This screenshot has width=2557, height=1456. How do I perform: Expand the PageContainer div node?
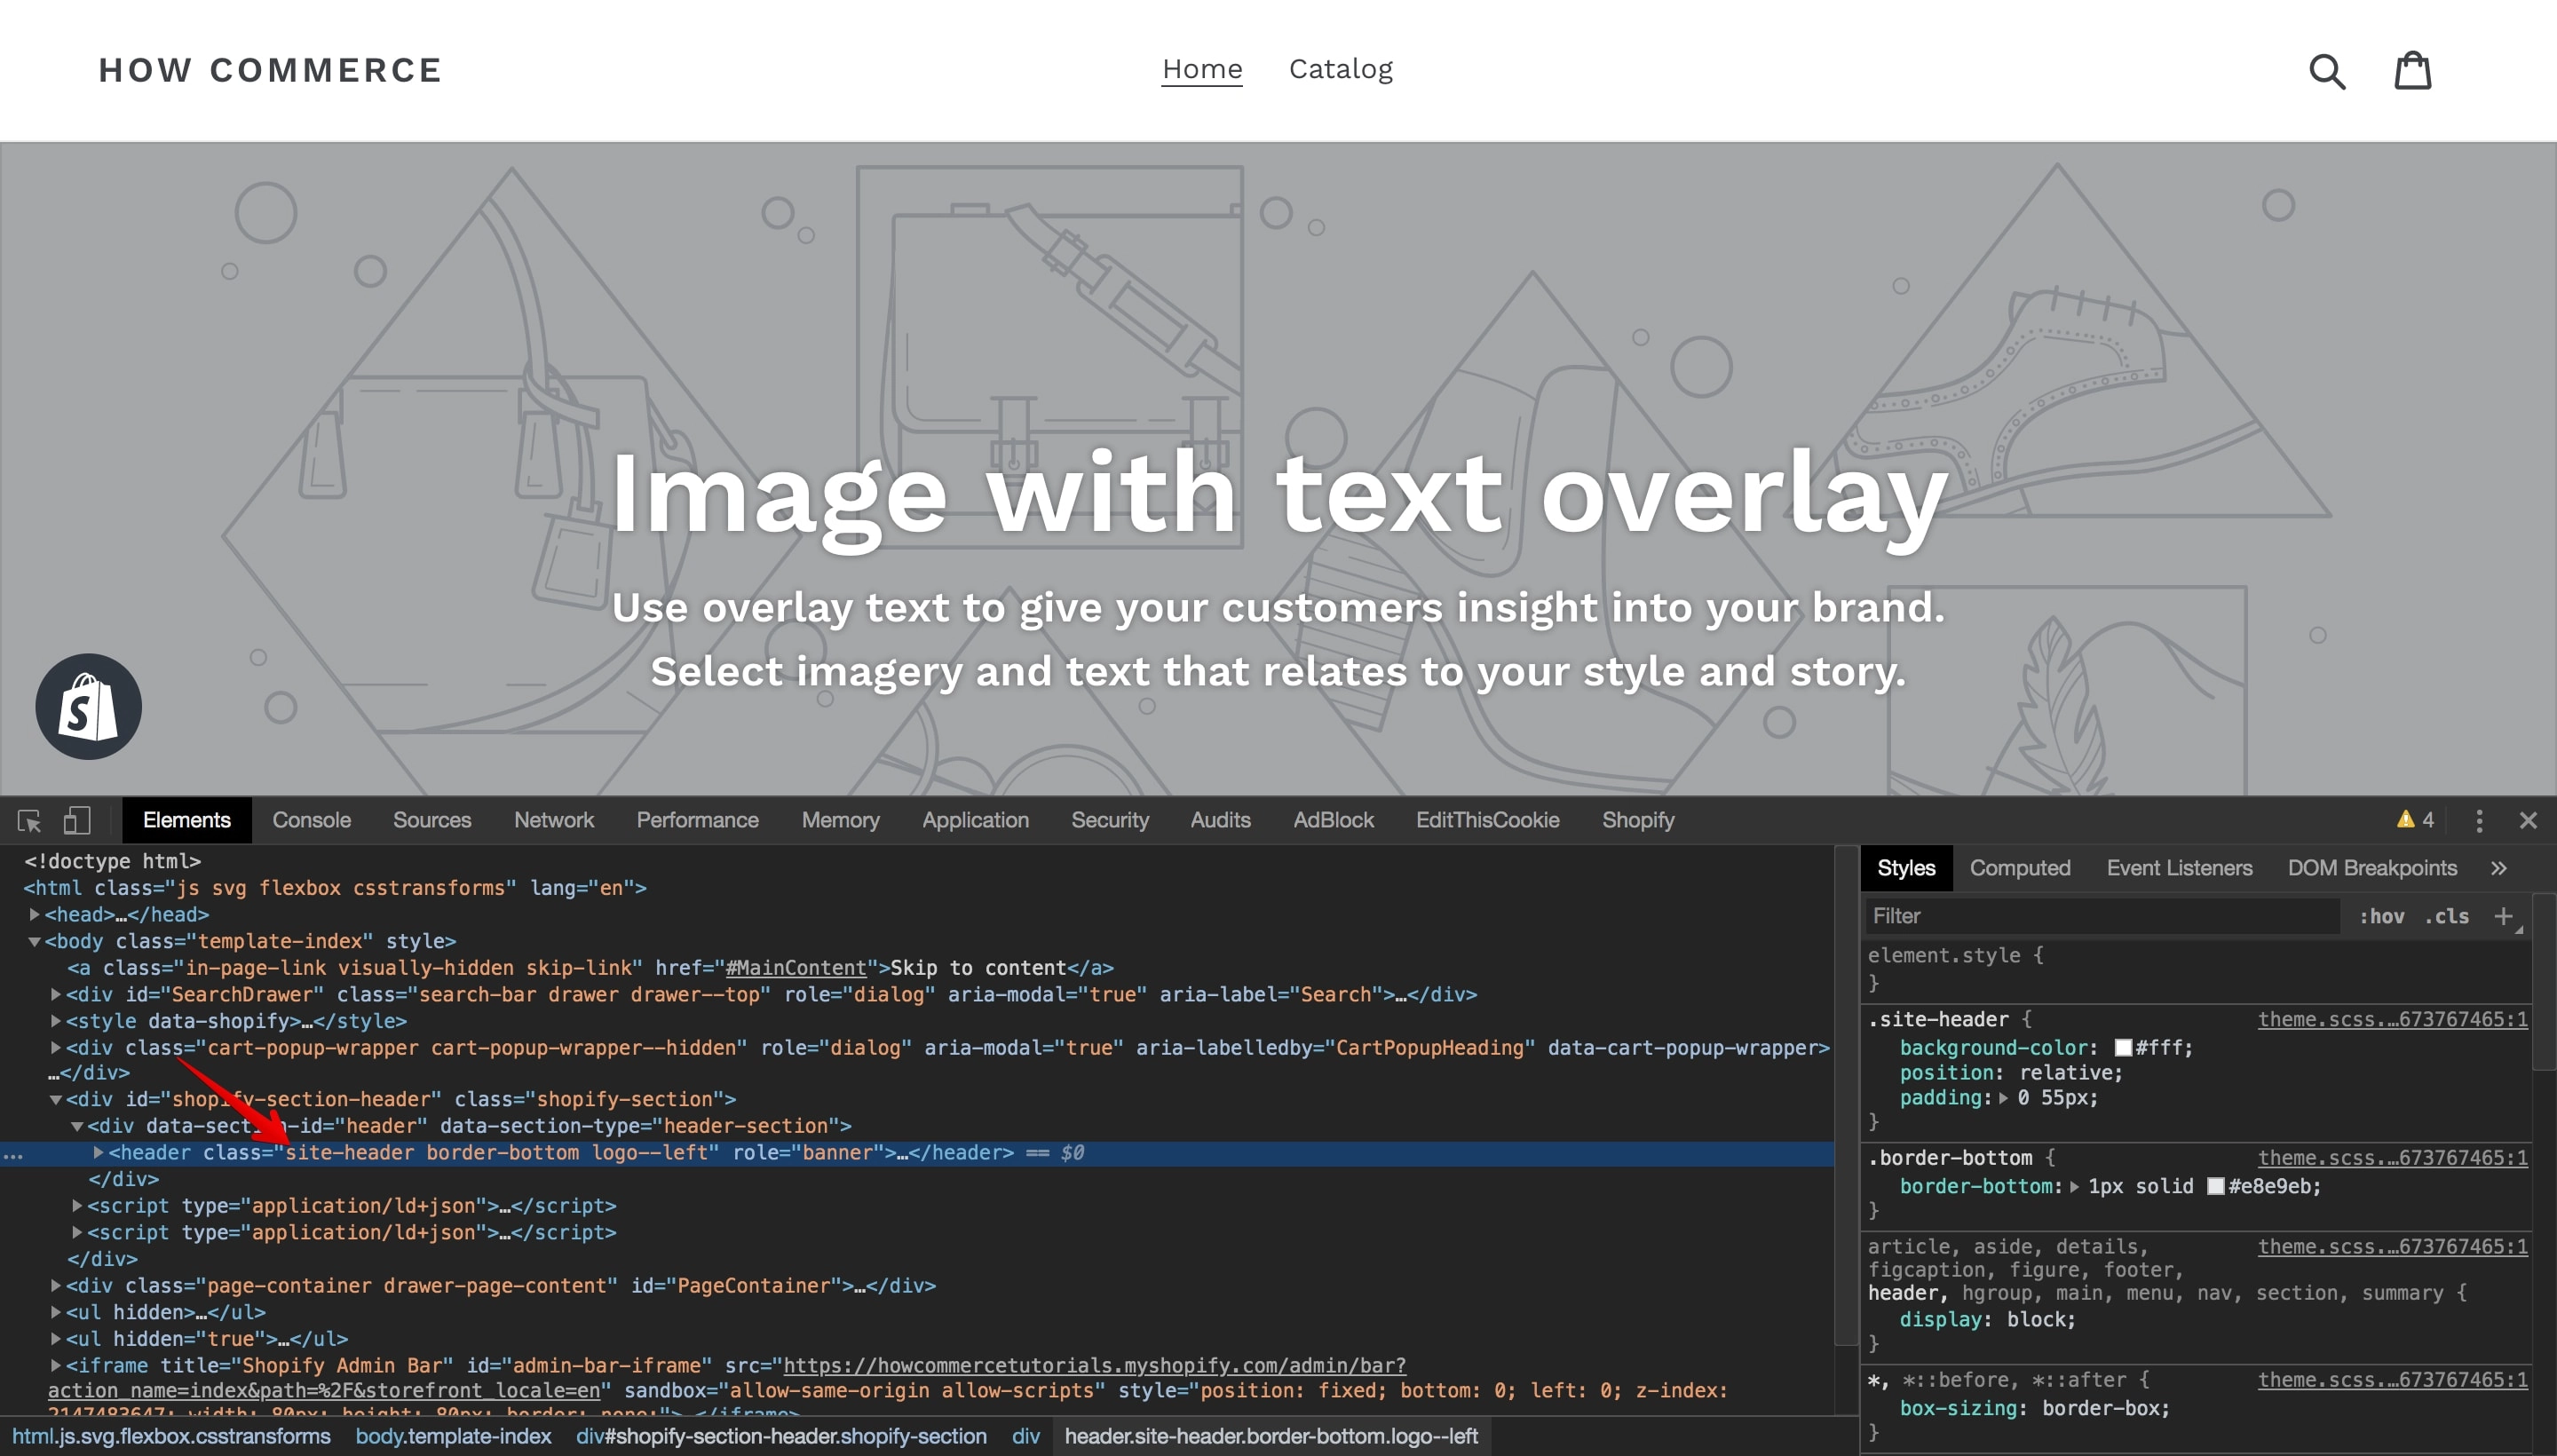(x=56, y=1285)
